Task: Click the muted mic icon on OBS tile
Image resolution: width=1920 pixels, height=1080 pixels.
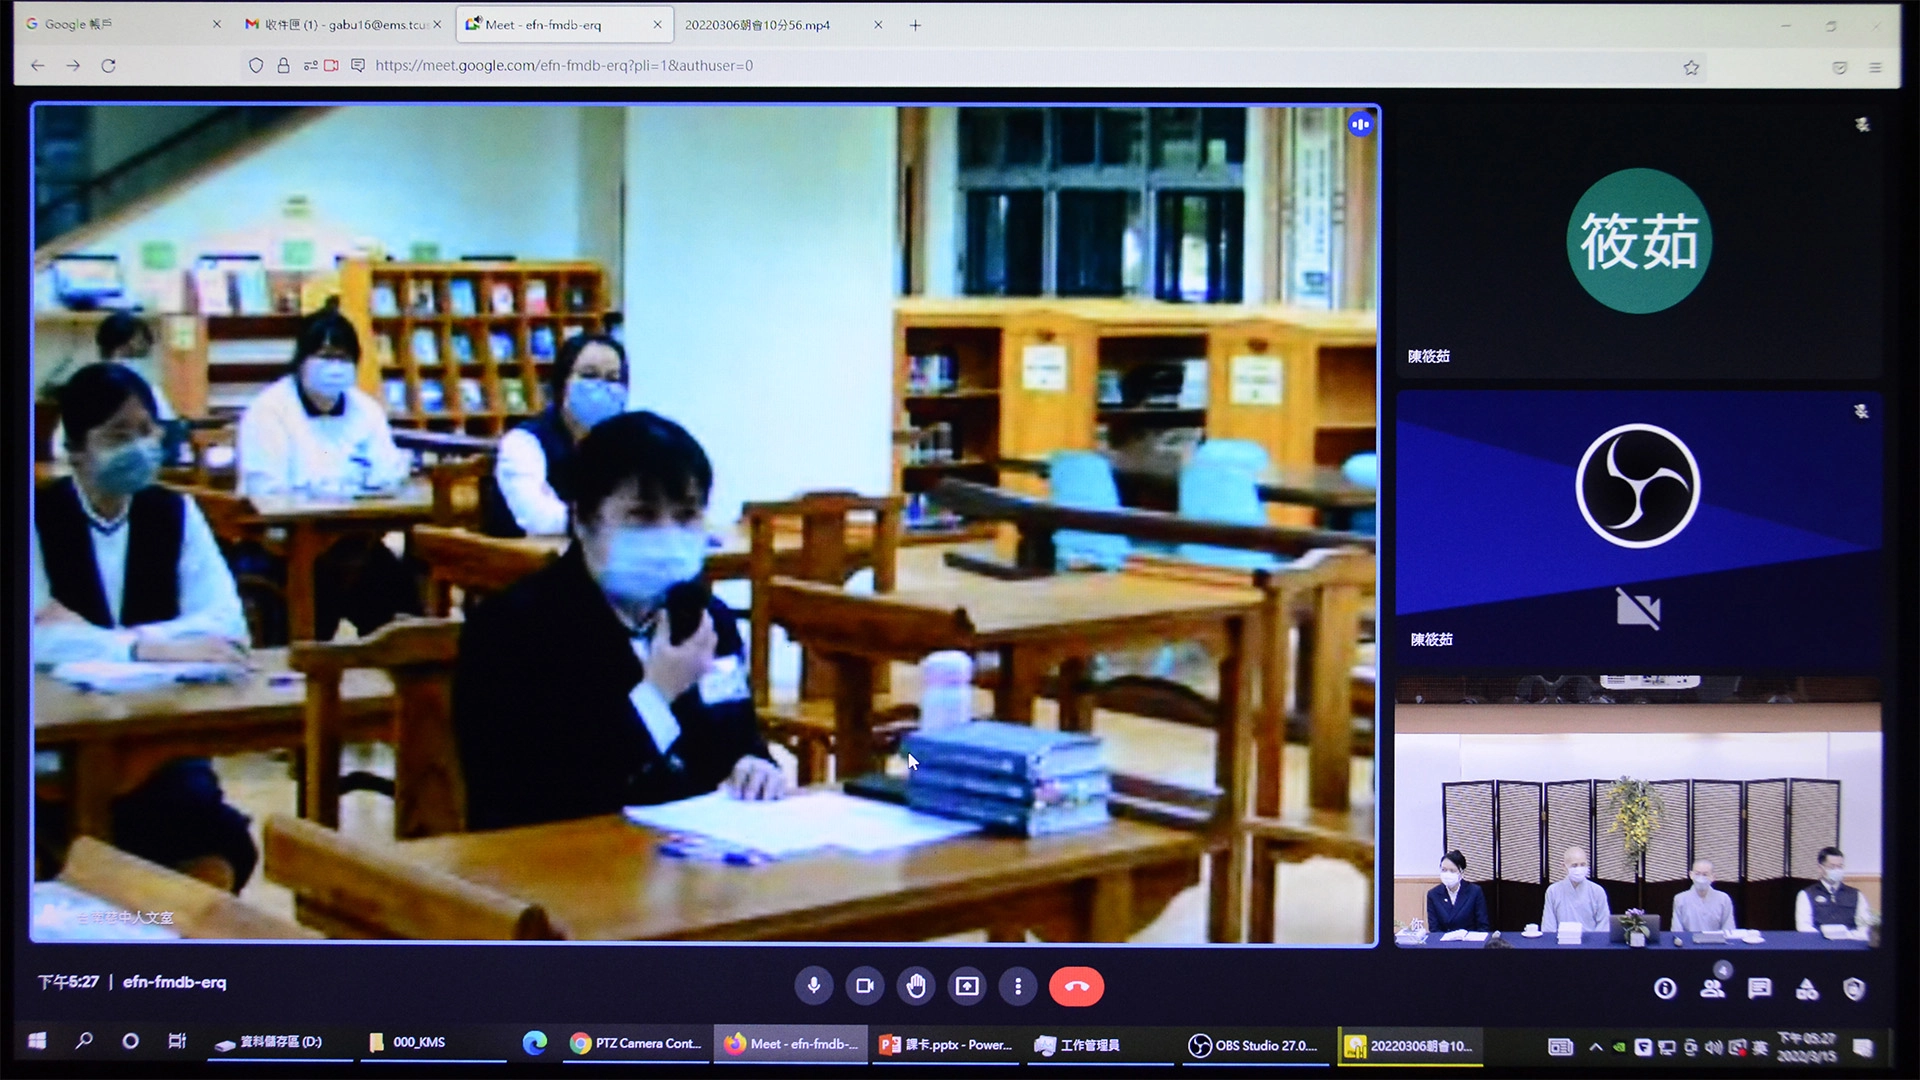Action: tap(1861, 411)
